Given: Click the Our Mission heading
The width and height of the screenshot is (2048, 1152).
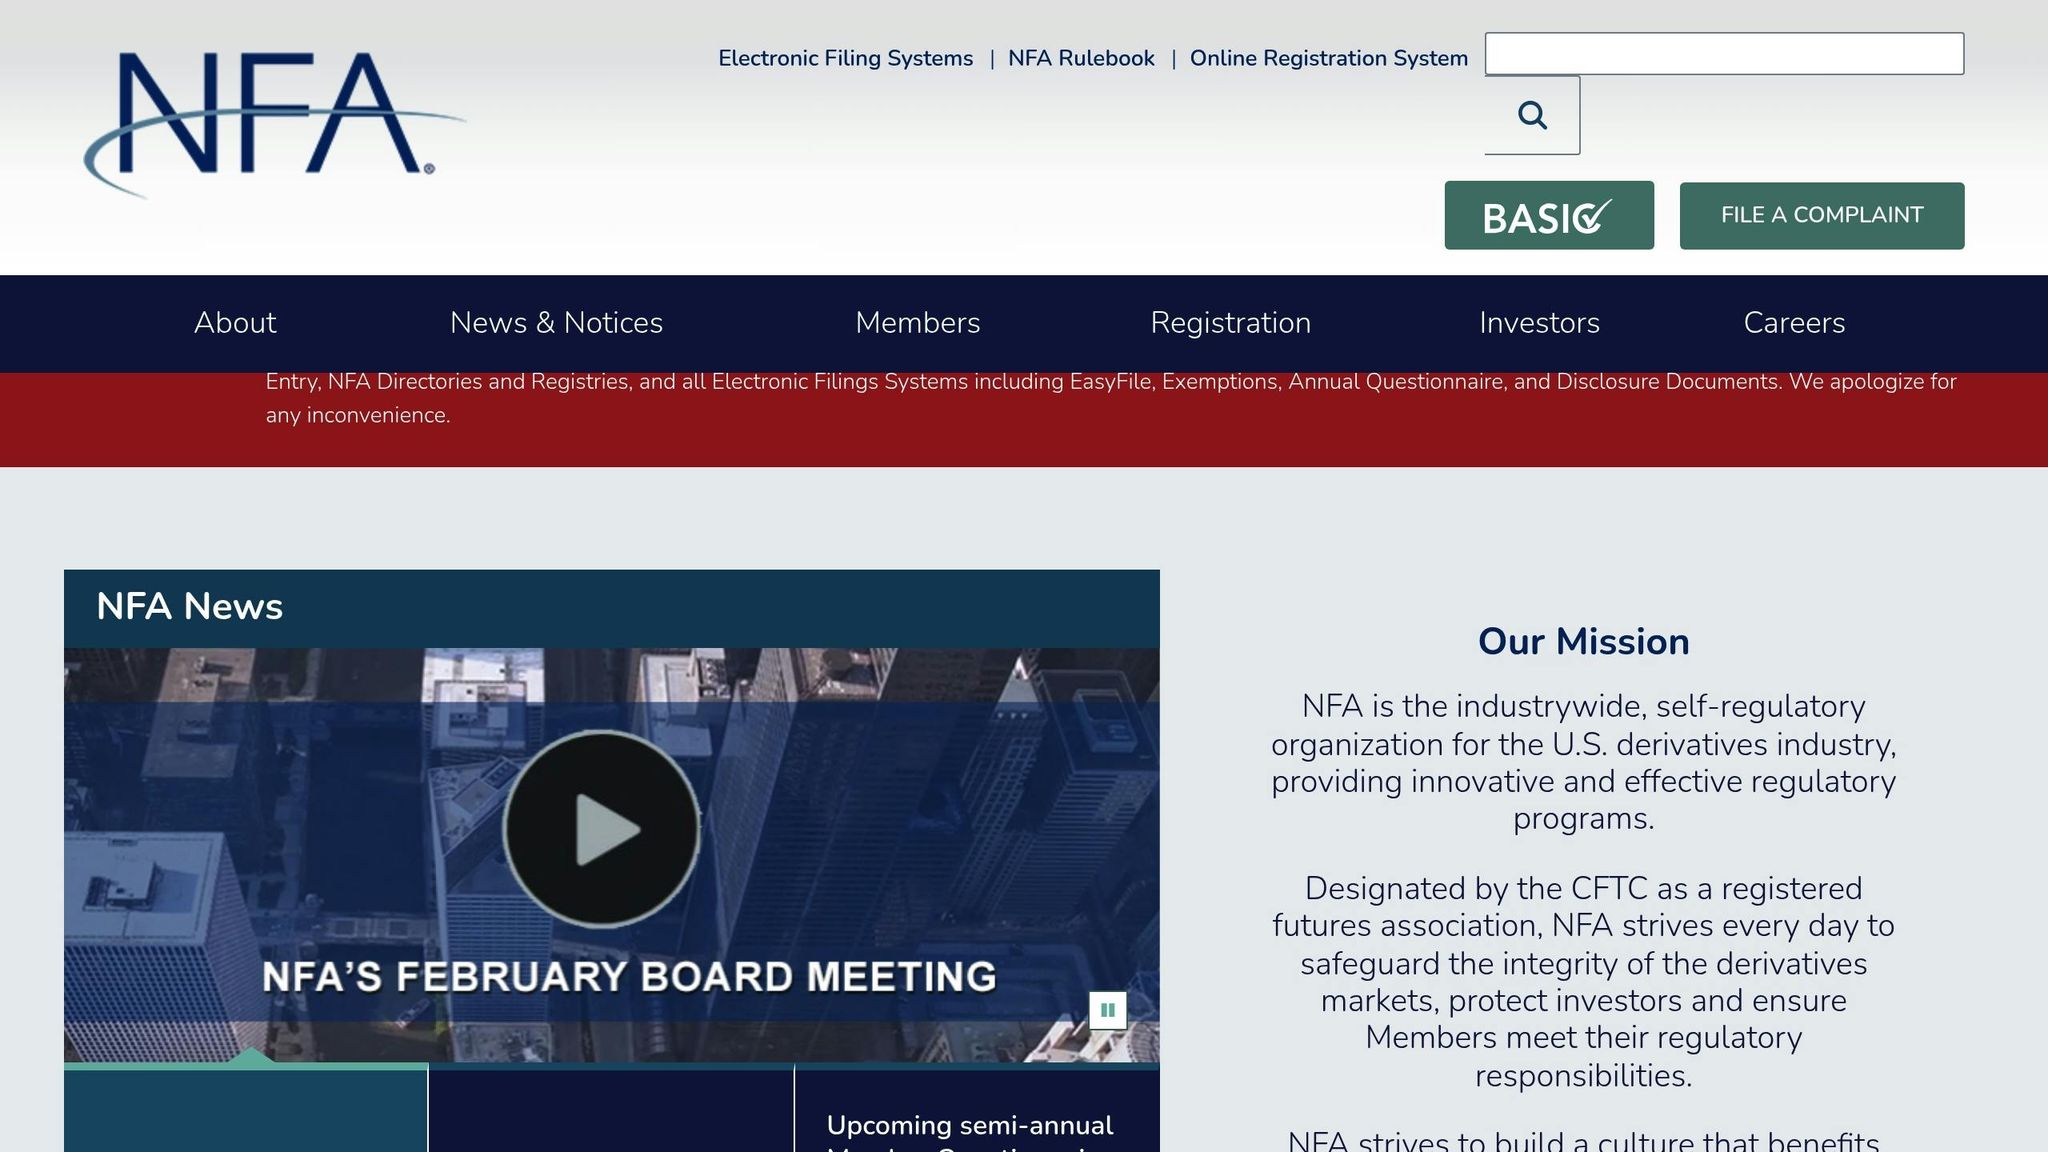Looking at the screenshot, I should coord(1583,642).
